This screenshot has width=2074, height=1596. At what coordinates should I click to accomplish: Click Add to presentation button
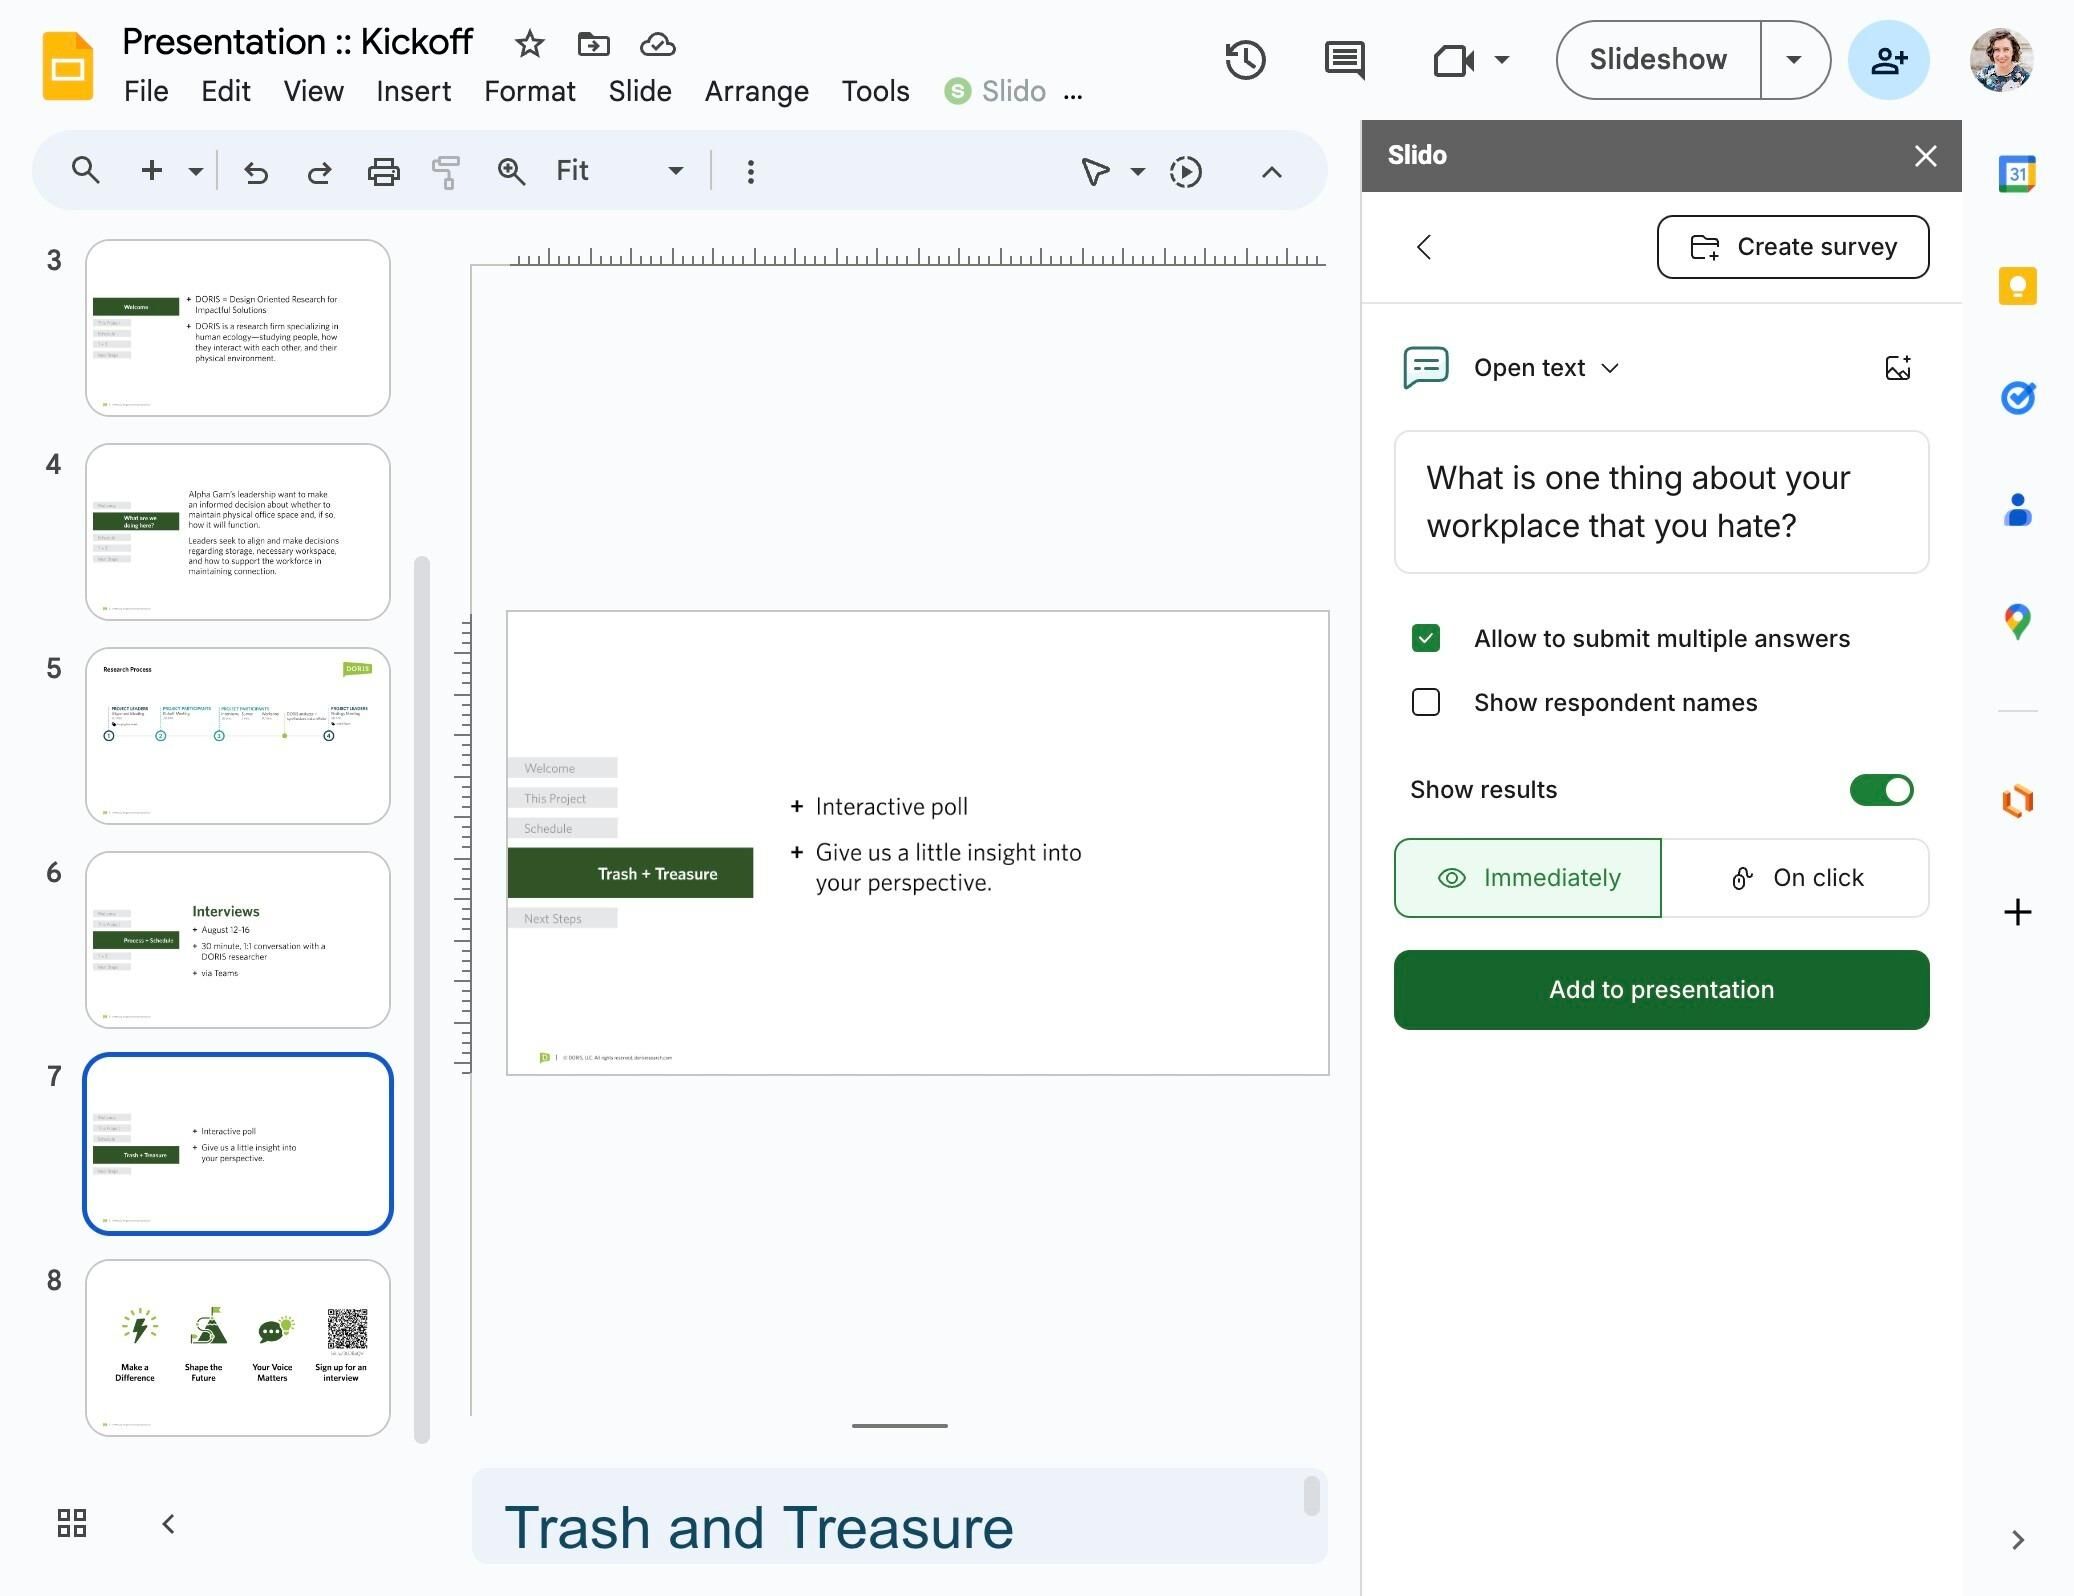pos(1661,989)
